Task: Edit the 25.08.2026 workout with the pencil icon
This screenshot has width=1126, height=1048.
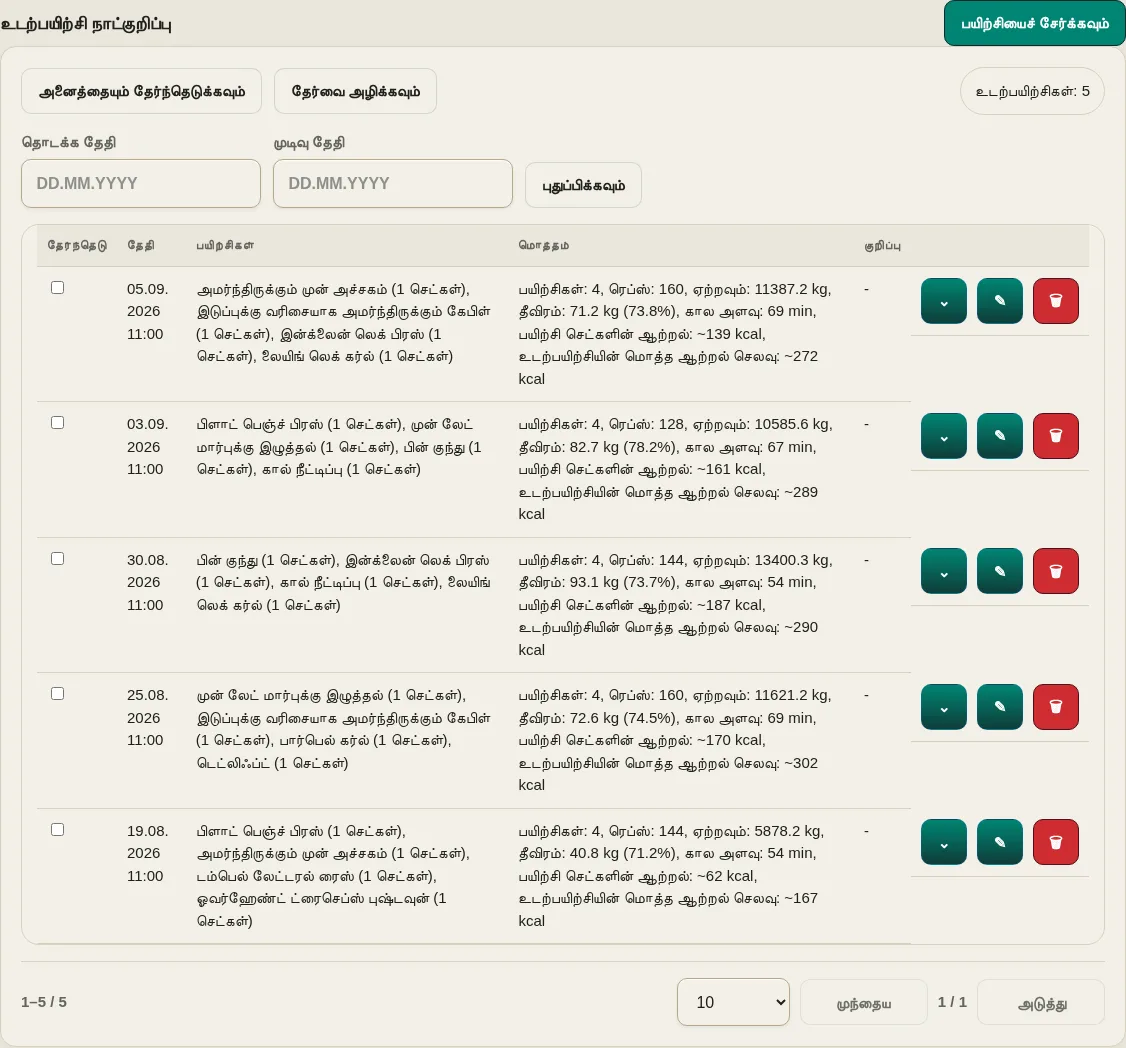Action: point(1000,707)
